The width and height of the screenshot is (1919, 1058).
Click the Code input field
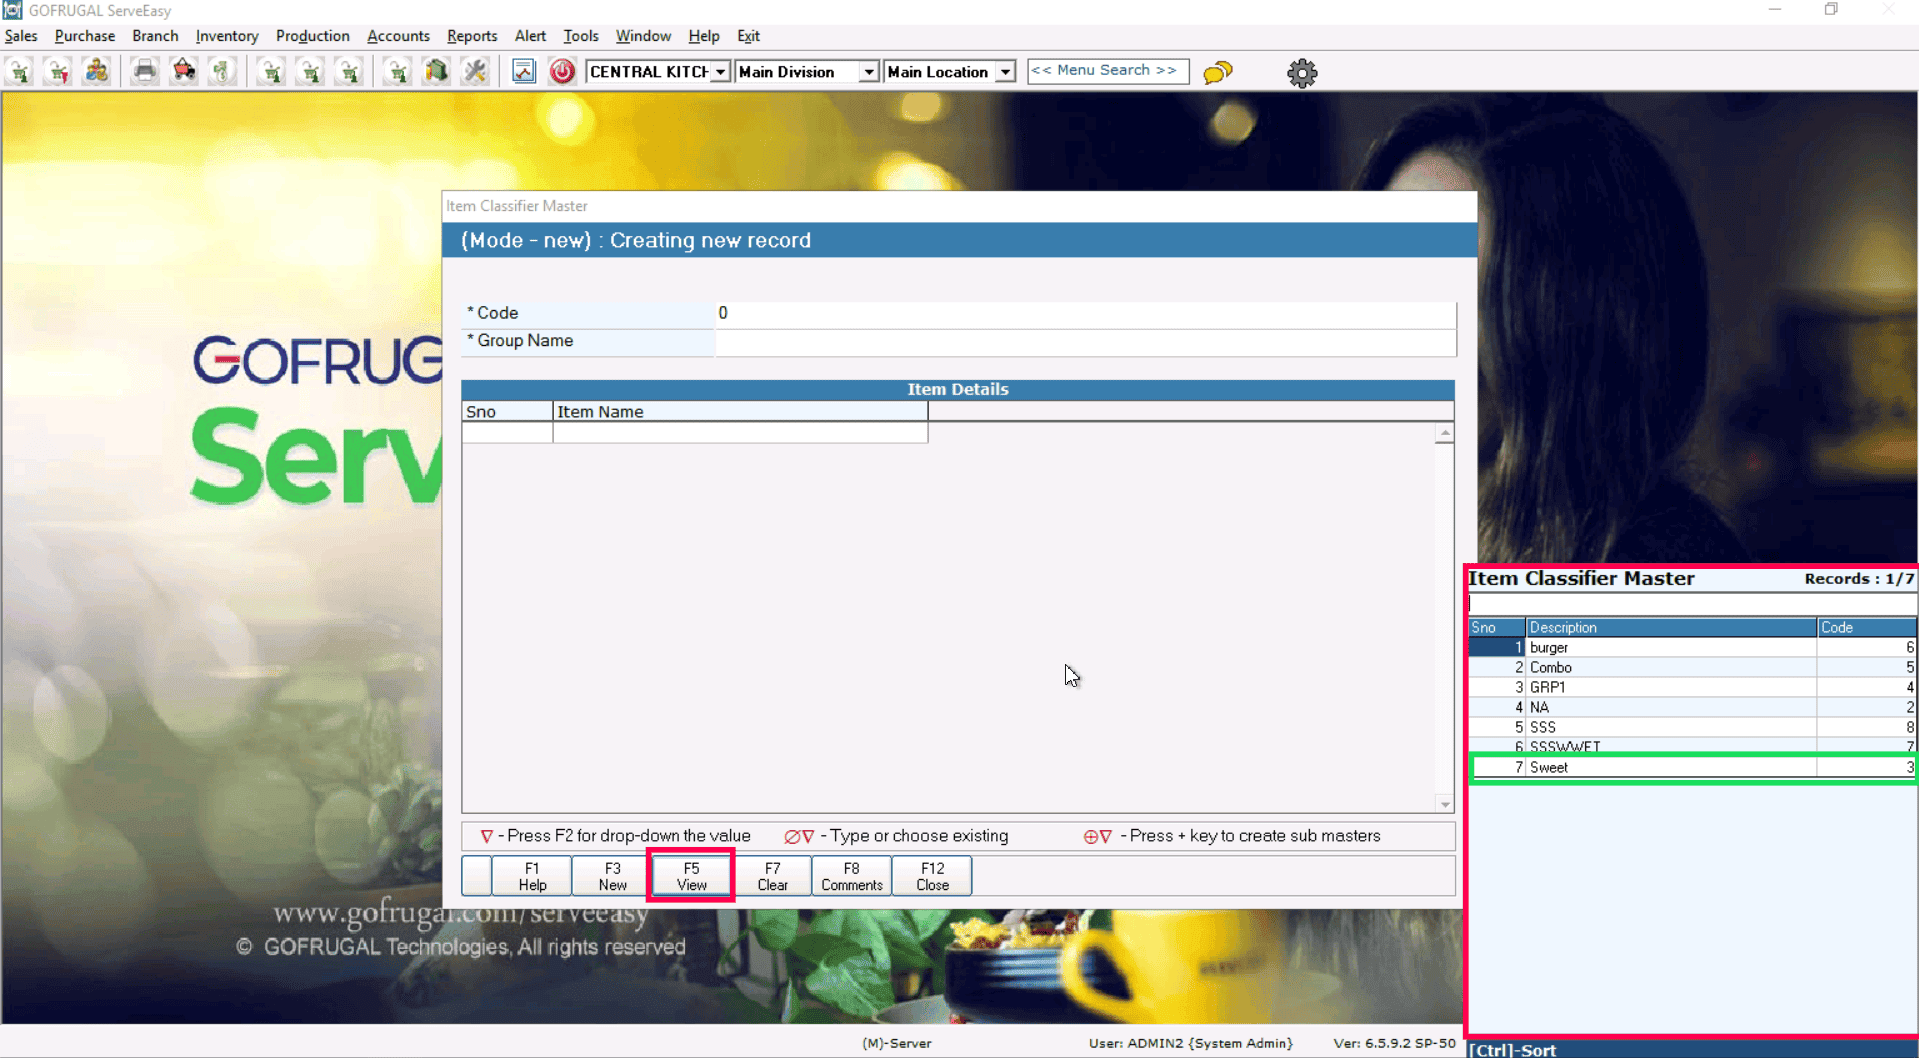[1085, 313]
